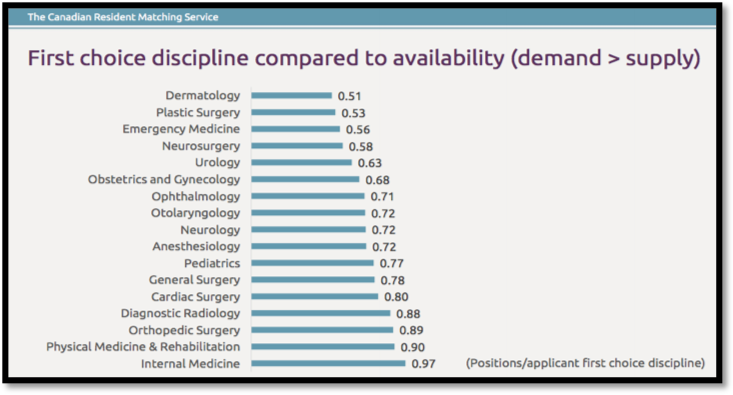Click the Emergency Medicine bar

click(x=295, y=129)
